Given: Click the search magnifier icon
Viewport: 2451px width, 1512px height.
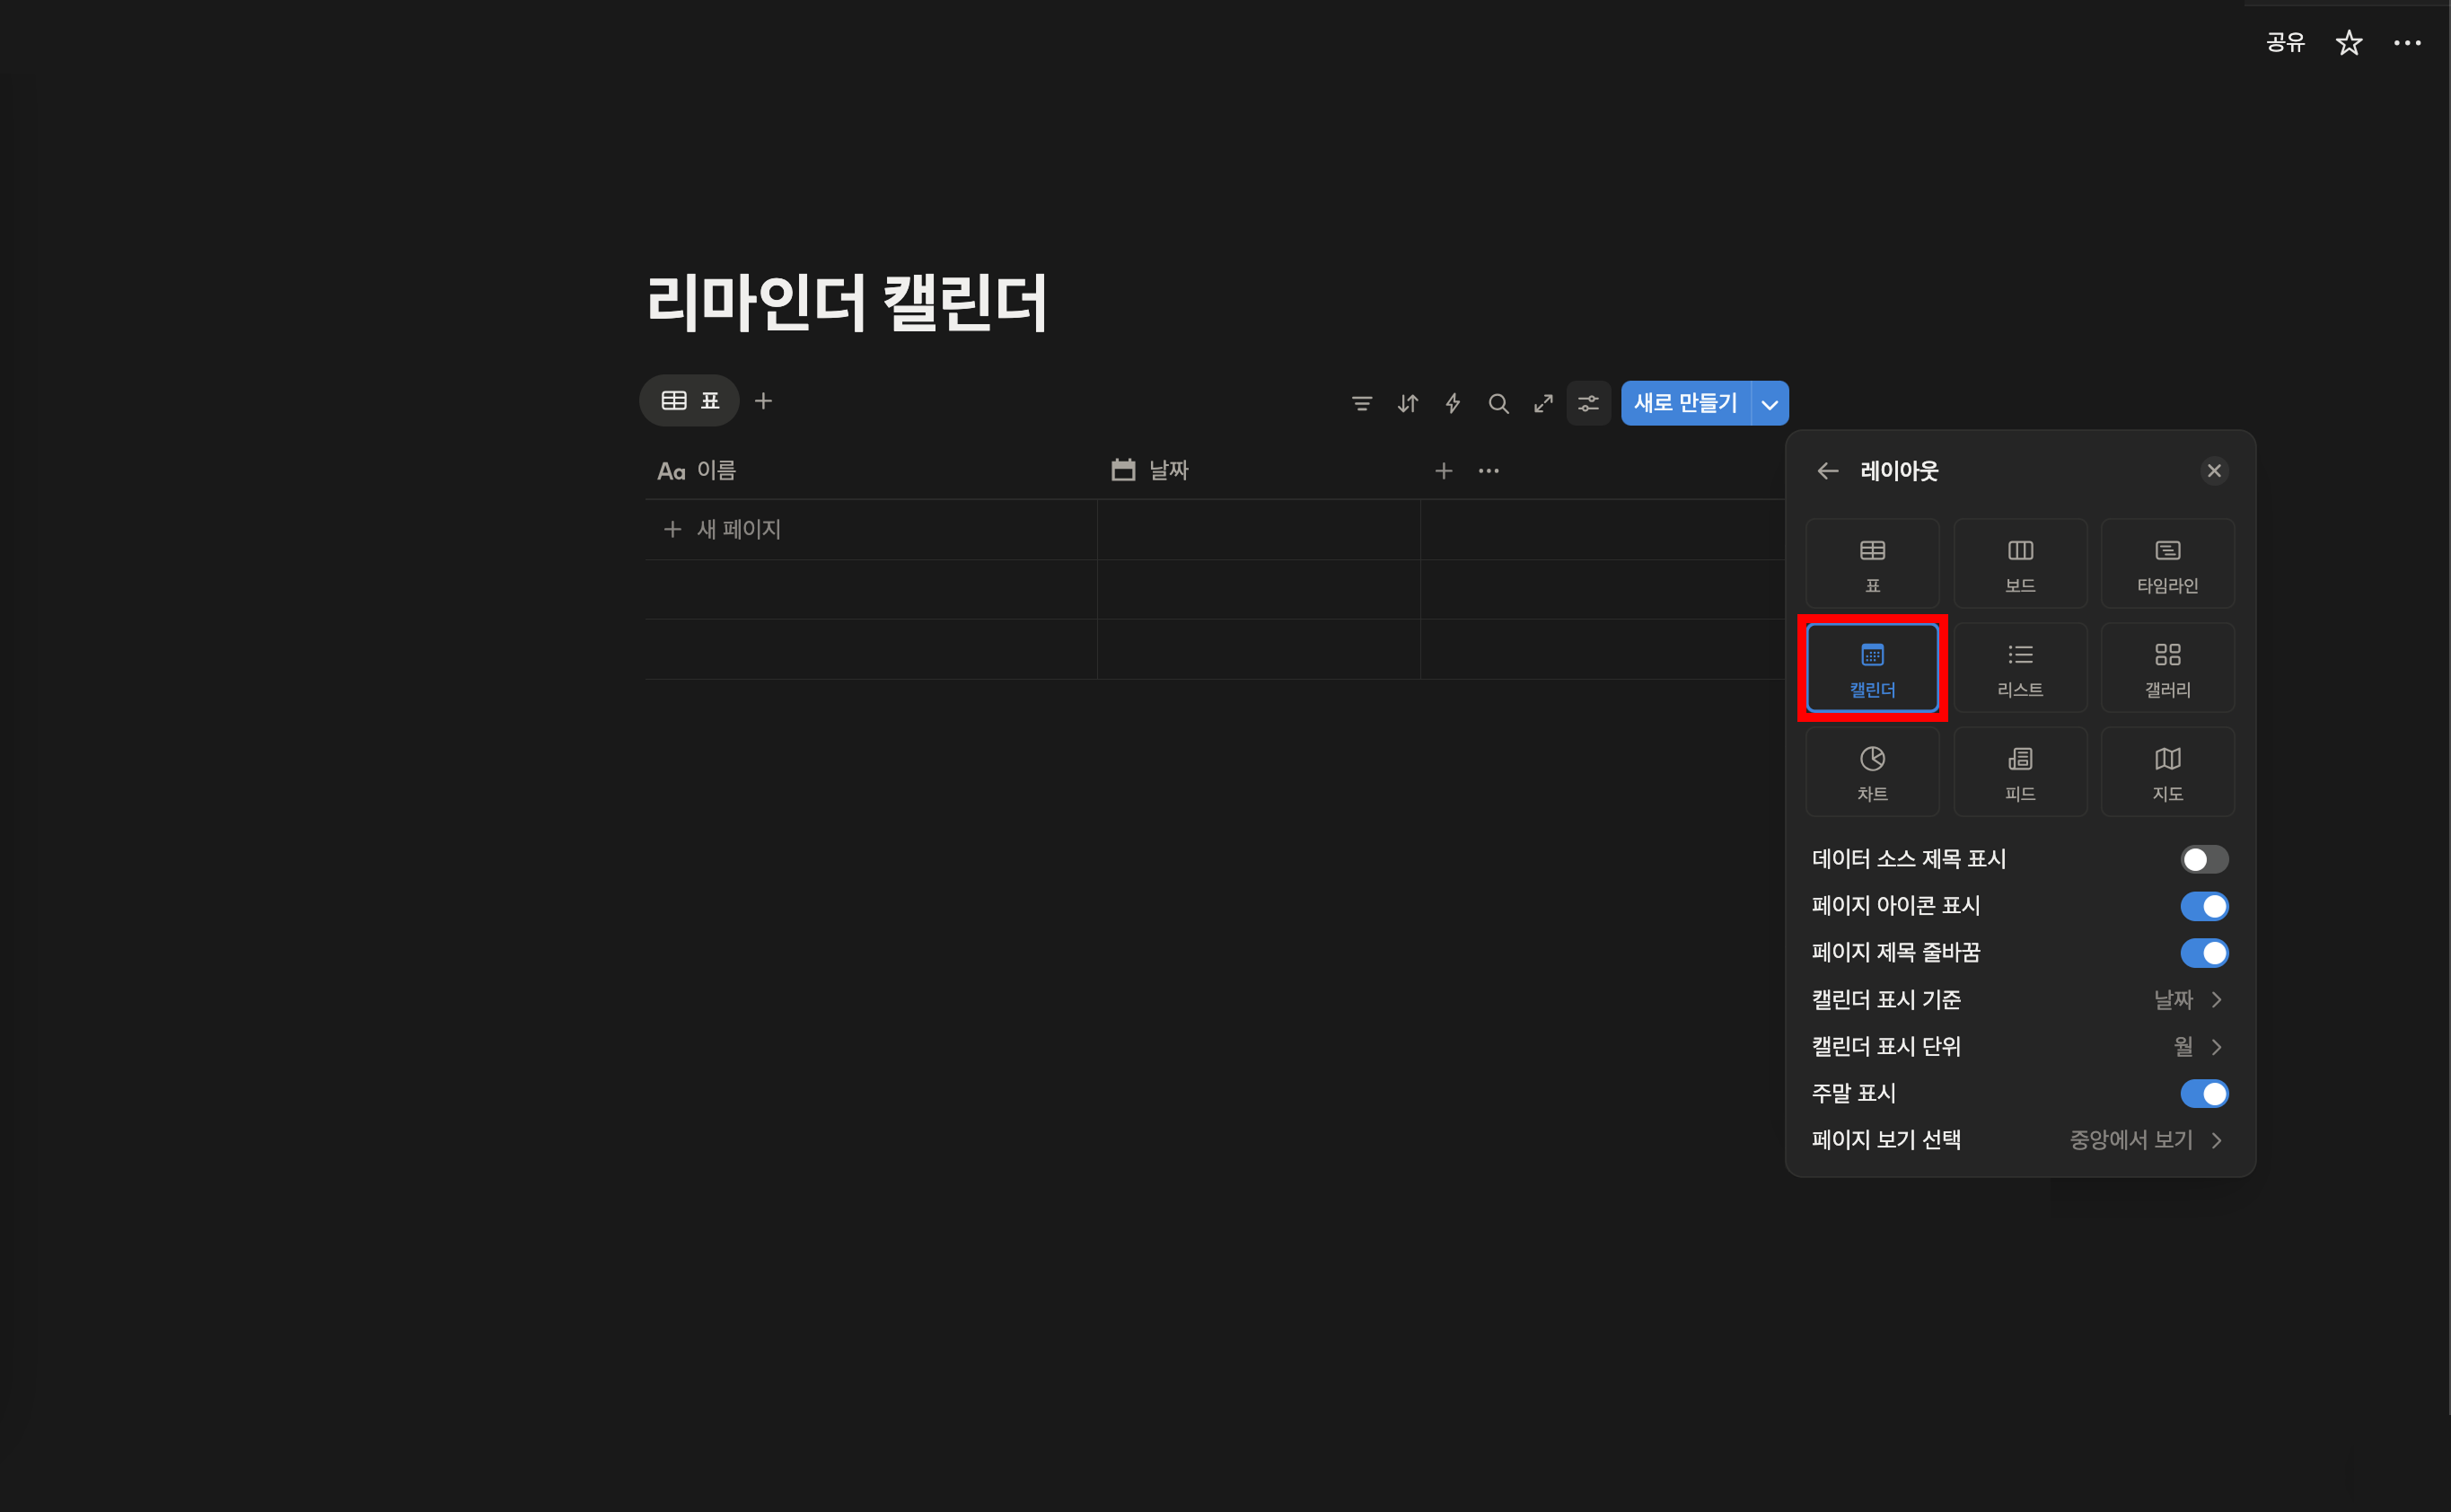Looking at the screenshot, I should 1498,404.
